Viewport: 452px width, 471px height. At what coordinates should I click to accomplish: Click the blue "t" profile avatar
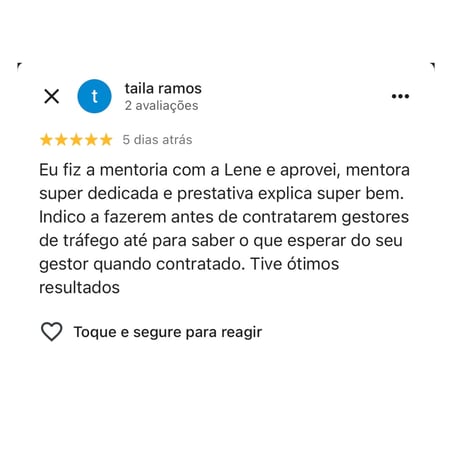[x=94, y=96]
